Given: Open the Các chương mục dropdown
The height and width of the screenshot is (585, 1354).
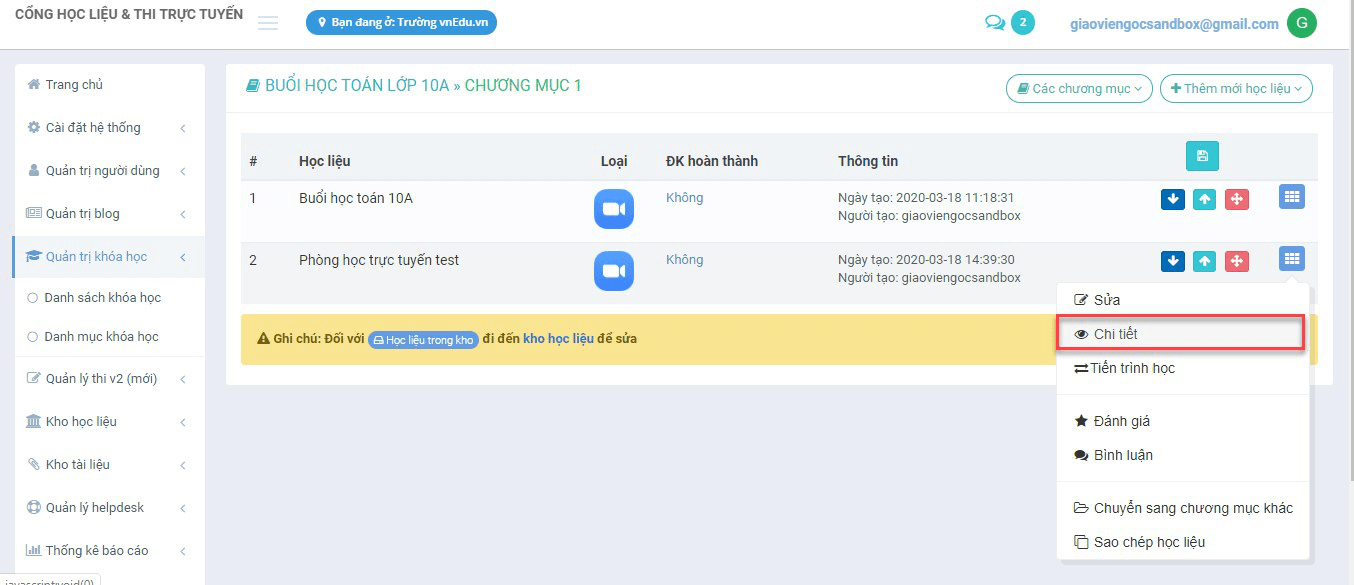Looking at the screenshot, I should pyautogui.click(x=1078, y=88).
